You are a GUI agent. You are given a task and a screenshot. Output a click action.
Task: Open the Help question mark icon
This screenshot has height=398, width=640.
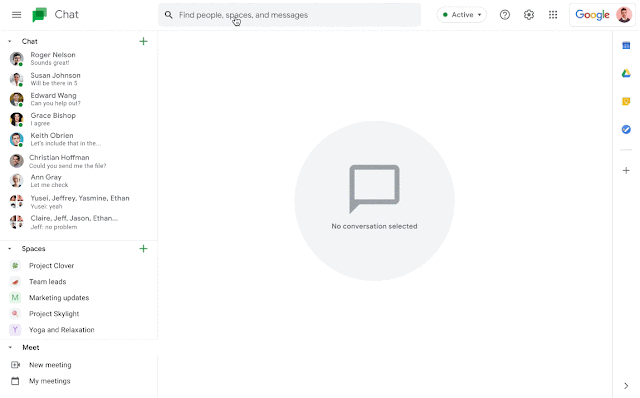504,15
